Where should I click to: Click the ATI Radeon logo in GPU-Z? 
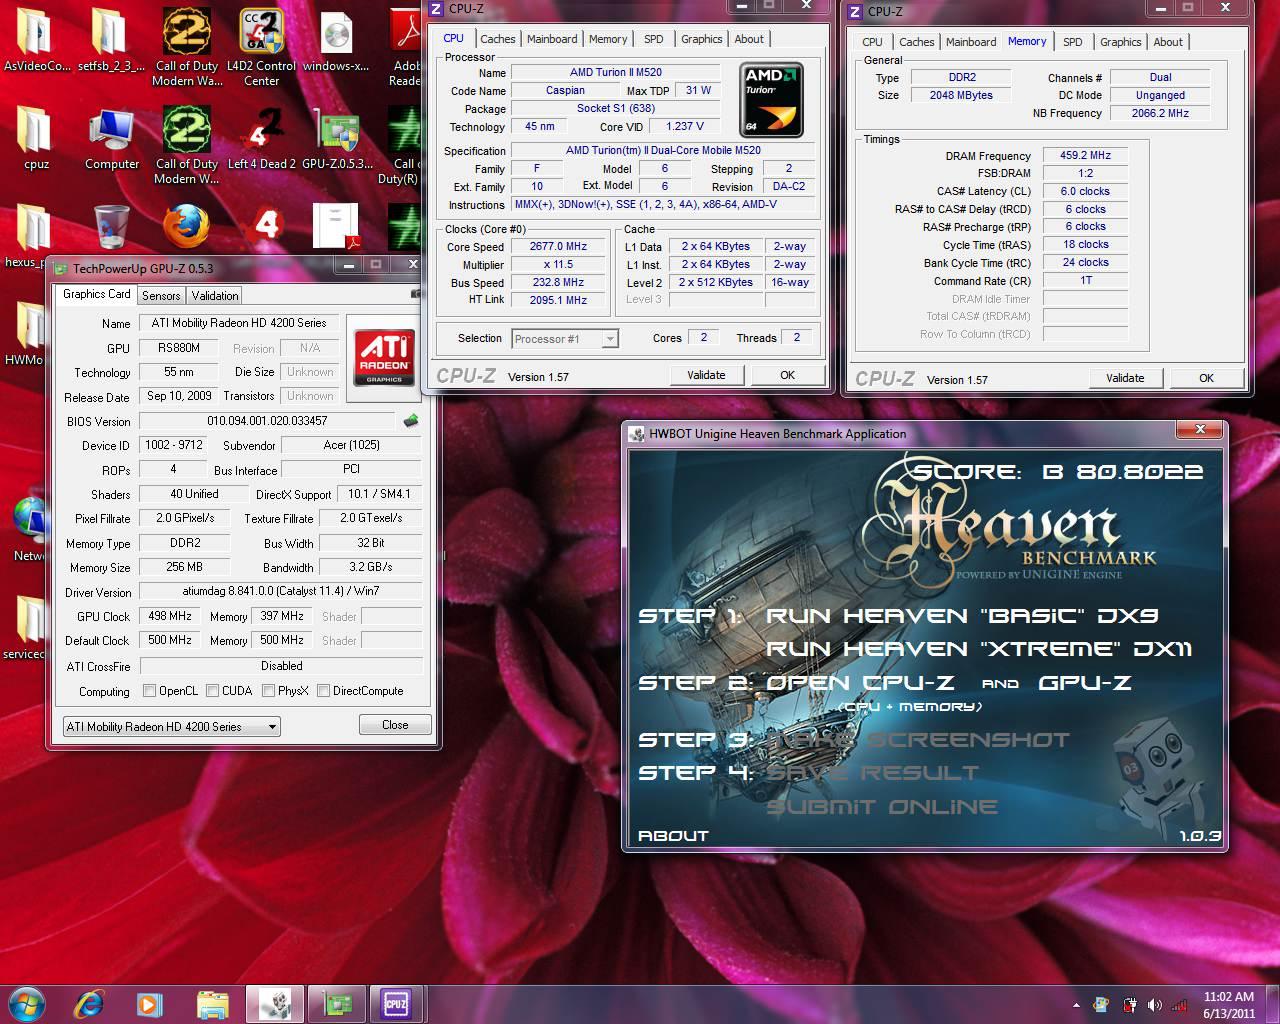[x=384, y=358]
